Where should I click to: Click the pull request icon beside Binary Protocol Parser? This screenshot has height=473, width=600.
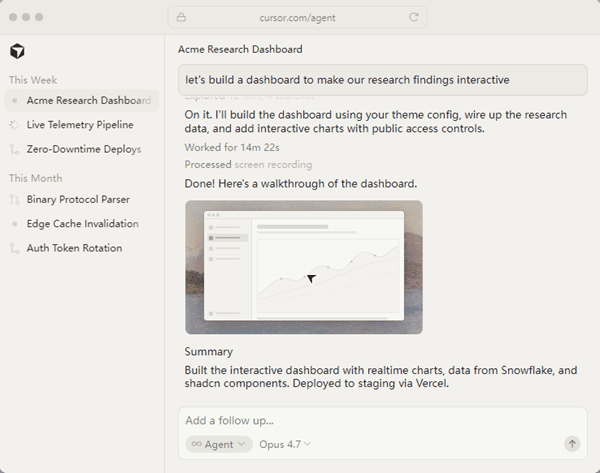14,199
